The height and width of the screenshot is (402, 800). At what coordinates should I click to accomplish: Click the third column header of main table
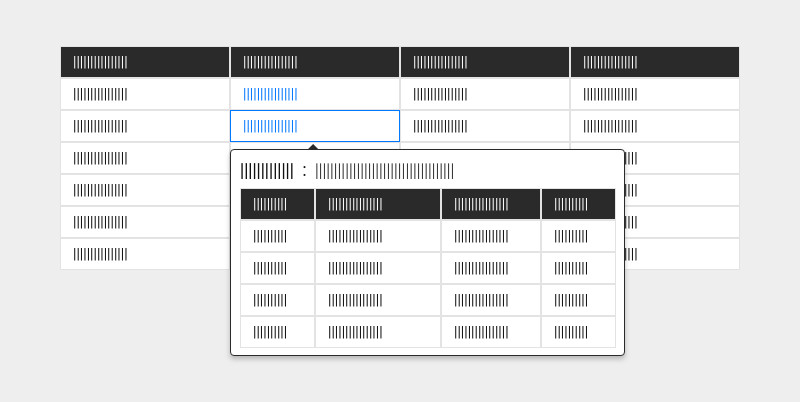[440, 62]
